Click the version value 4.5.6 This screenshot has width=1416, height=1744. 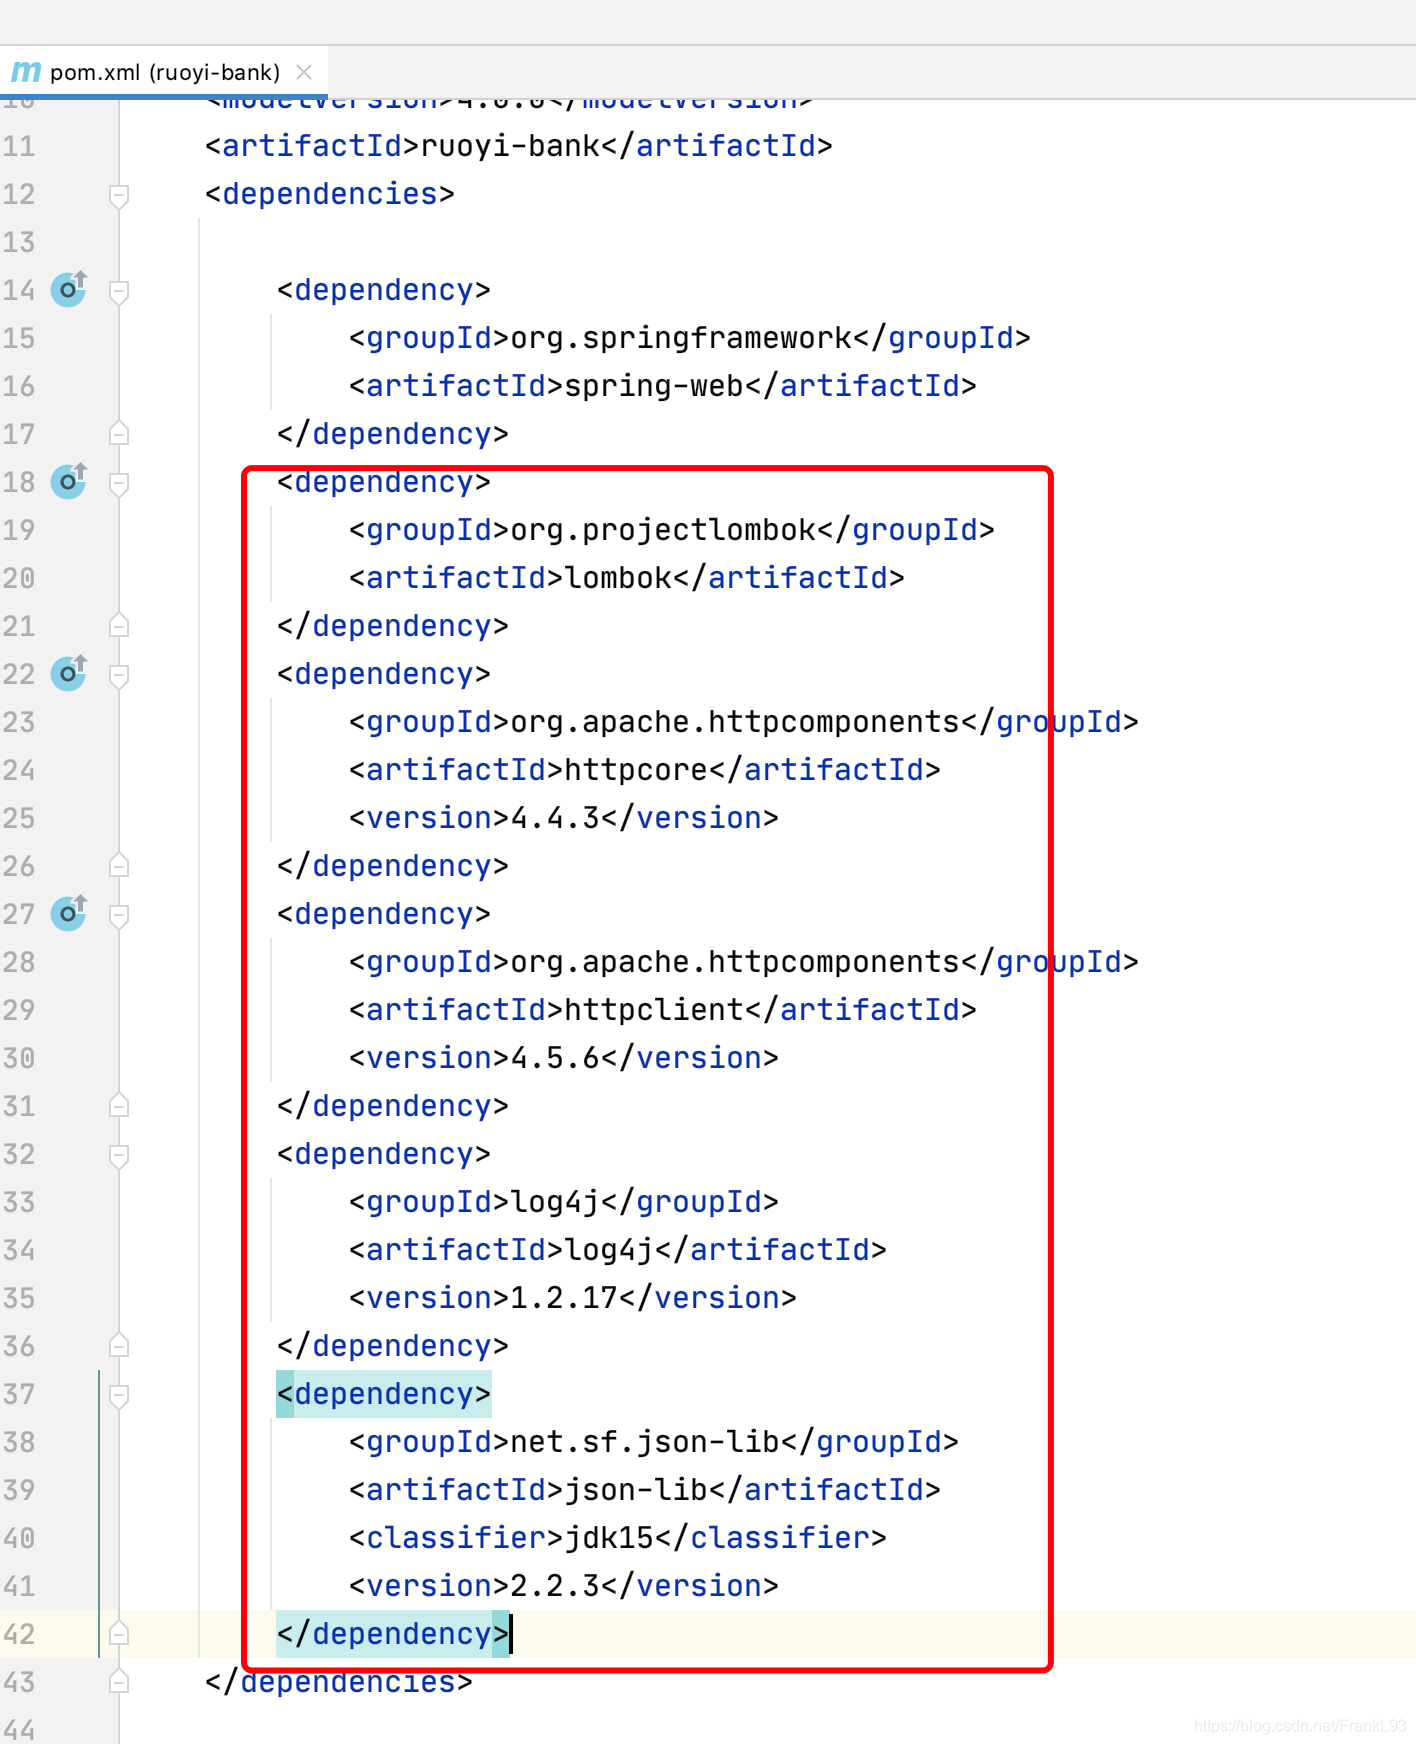click(555, 1058)
